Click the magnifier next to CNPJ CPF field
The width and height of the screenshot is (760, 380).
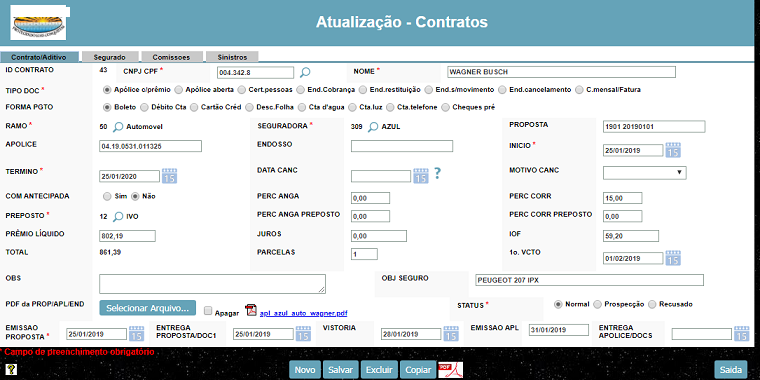[305, 73]
